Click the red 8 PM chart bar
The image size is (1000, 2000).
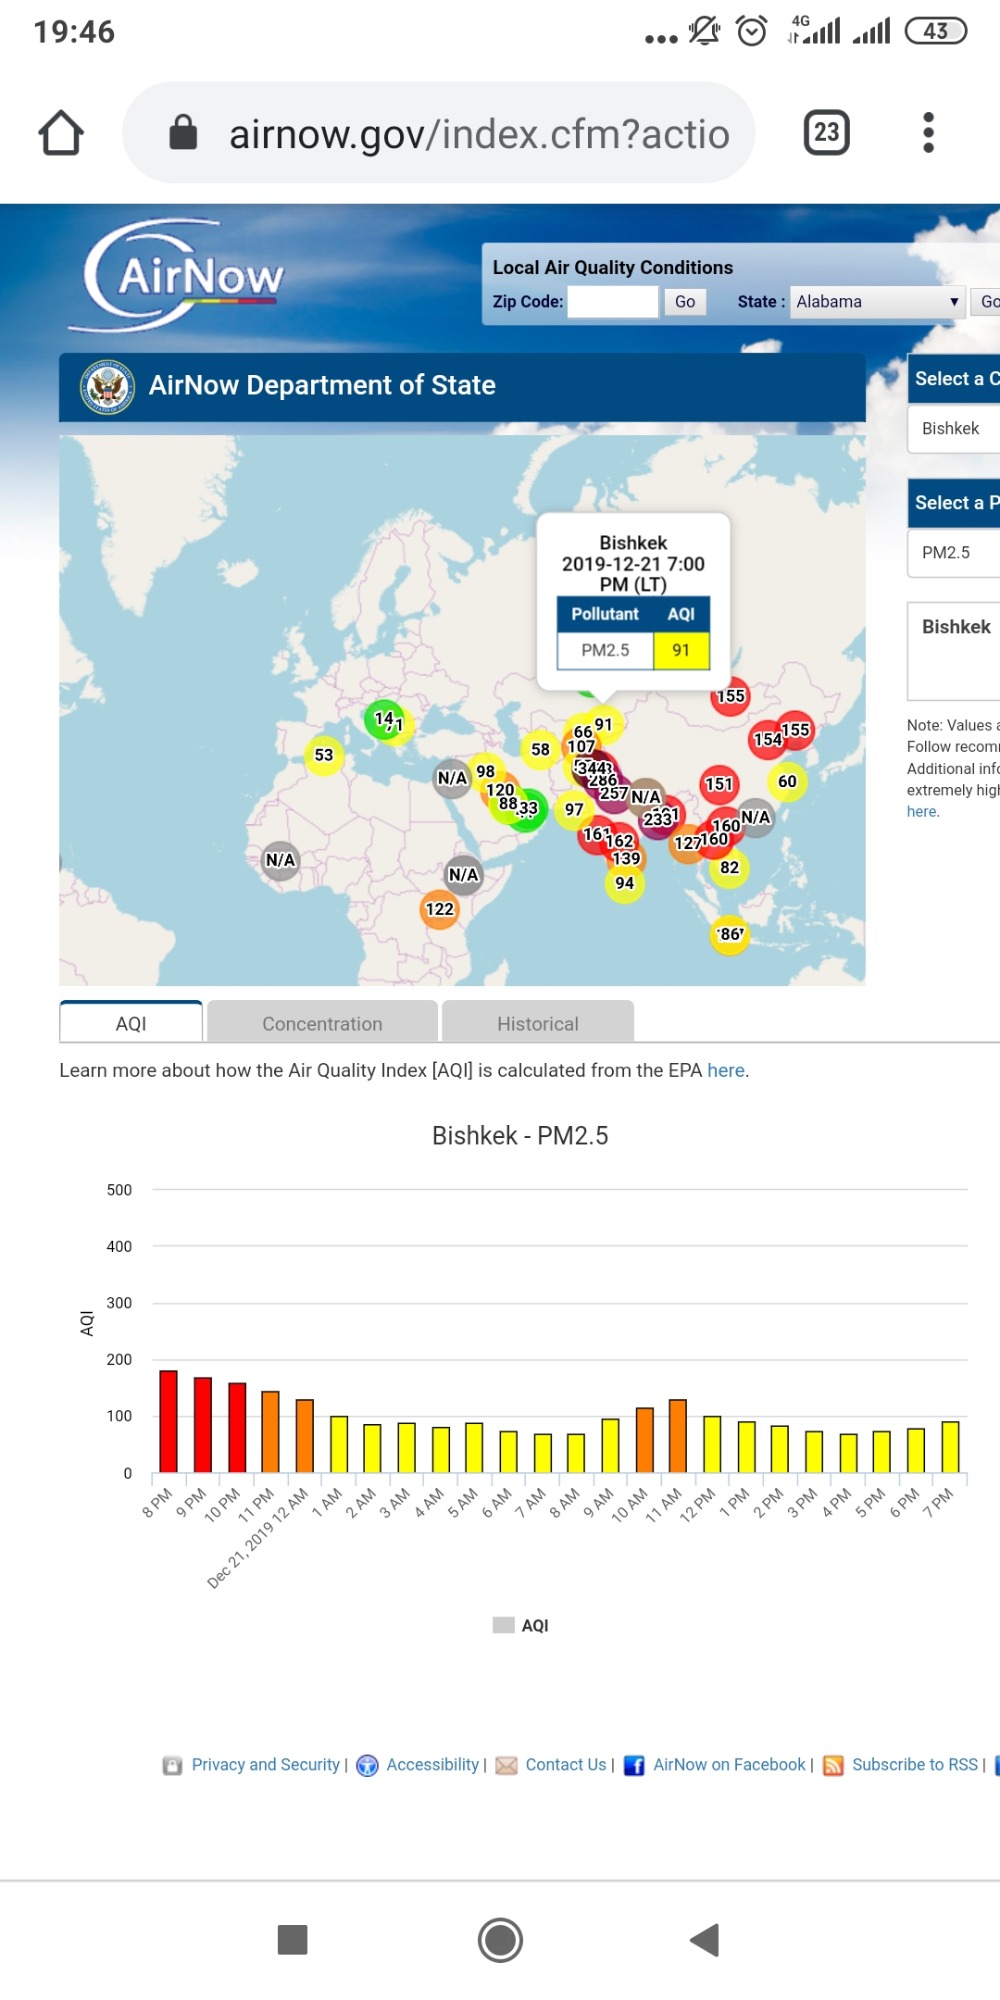[168, 1421]
